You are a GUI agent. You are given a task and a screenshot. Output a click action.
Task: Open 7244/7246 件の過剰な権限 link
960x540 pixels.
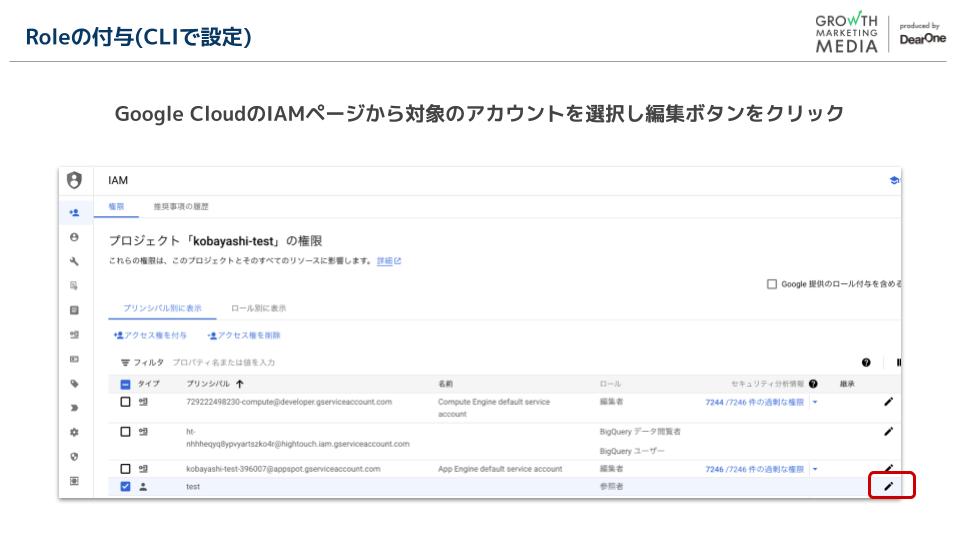point(754,402)
